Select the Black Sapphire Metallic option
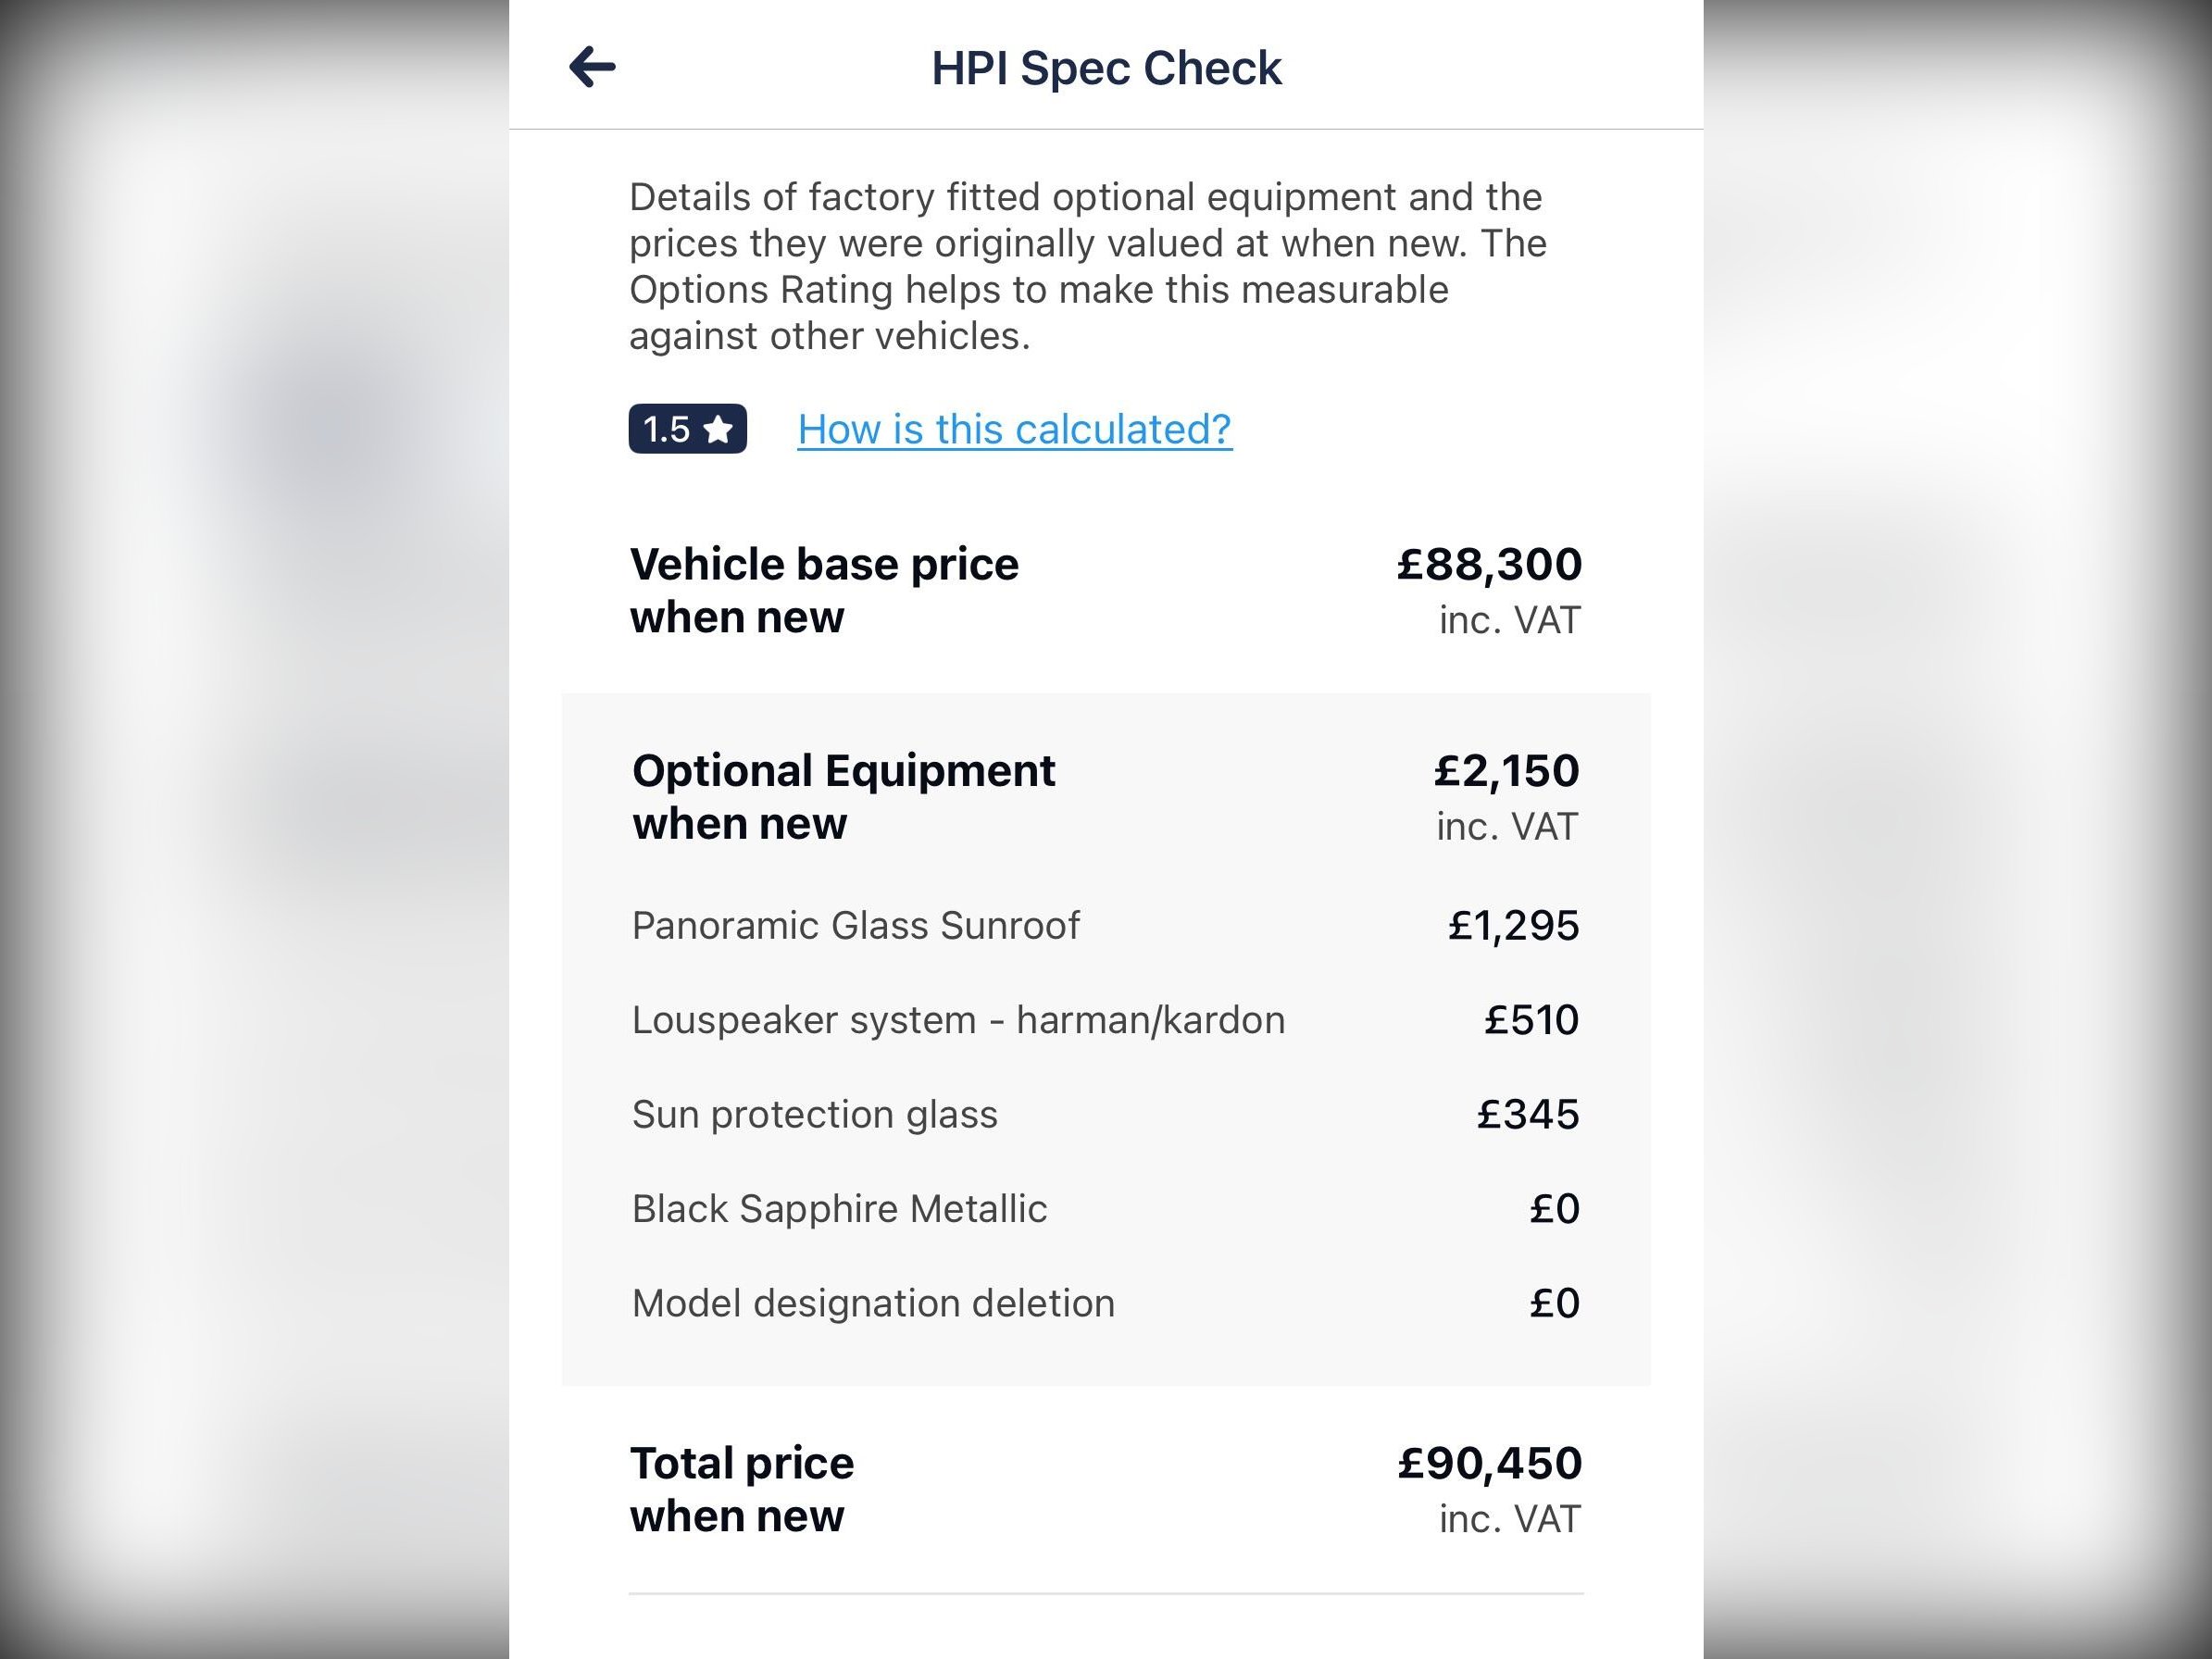2212x1659 pixels. (840, 1209)
